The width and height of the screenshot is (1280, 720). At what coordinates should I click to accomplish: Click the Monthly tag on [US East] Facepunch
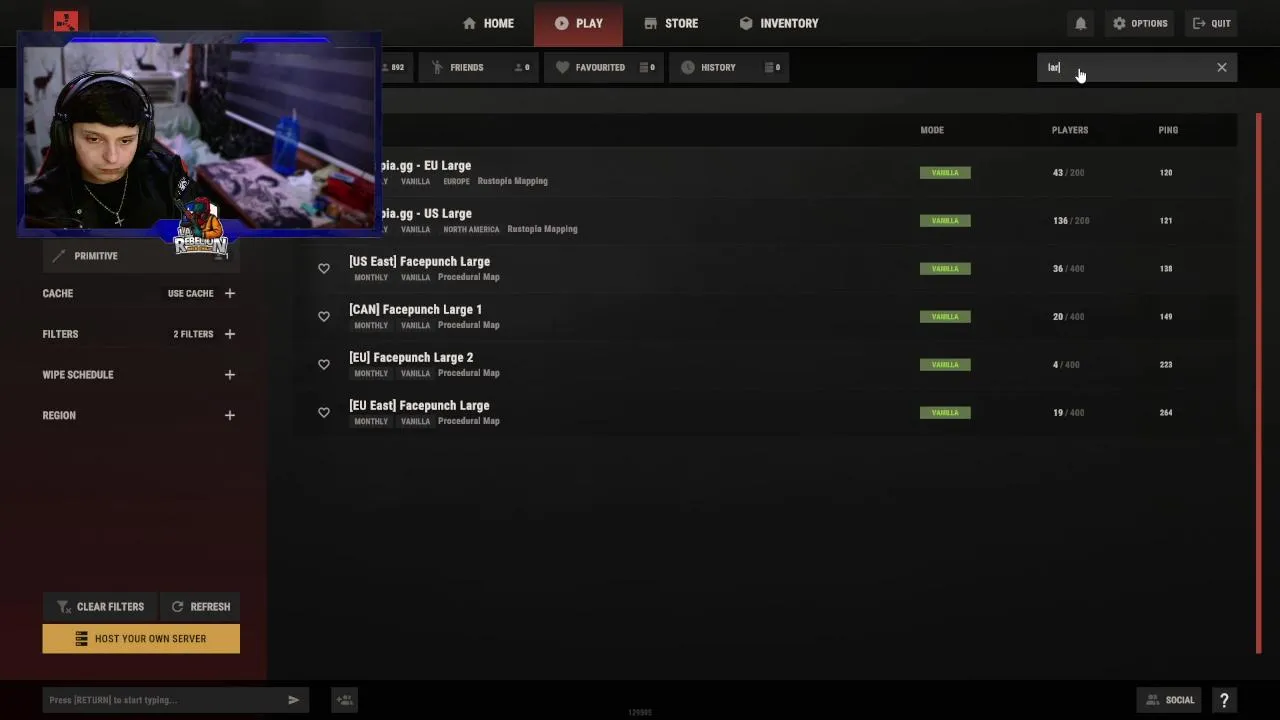371,277
